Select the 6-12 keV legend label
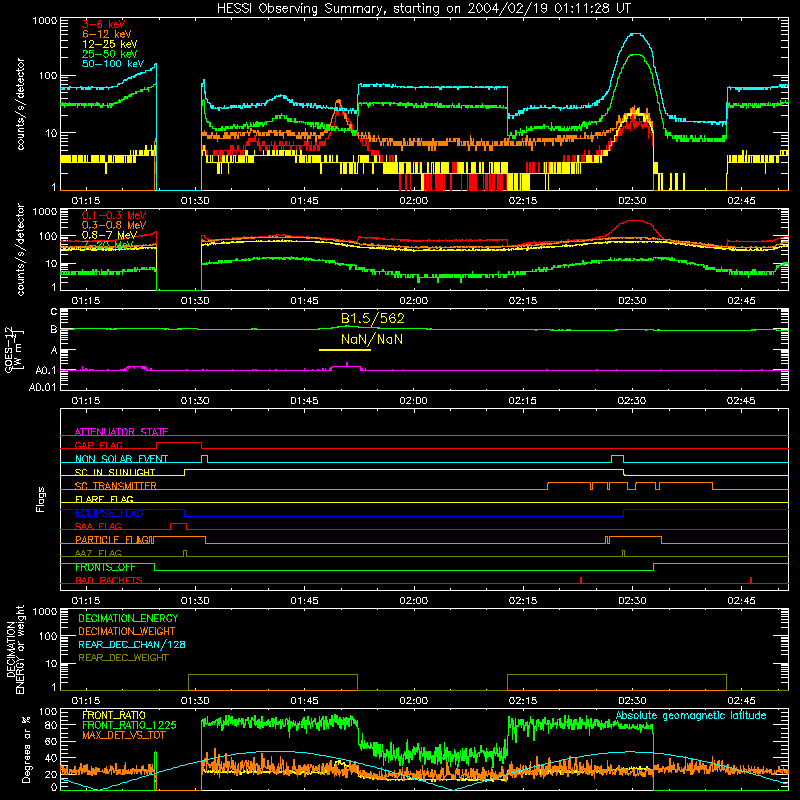Screen dimensions: 800x800 [x=107, y=34]
